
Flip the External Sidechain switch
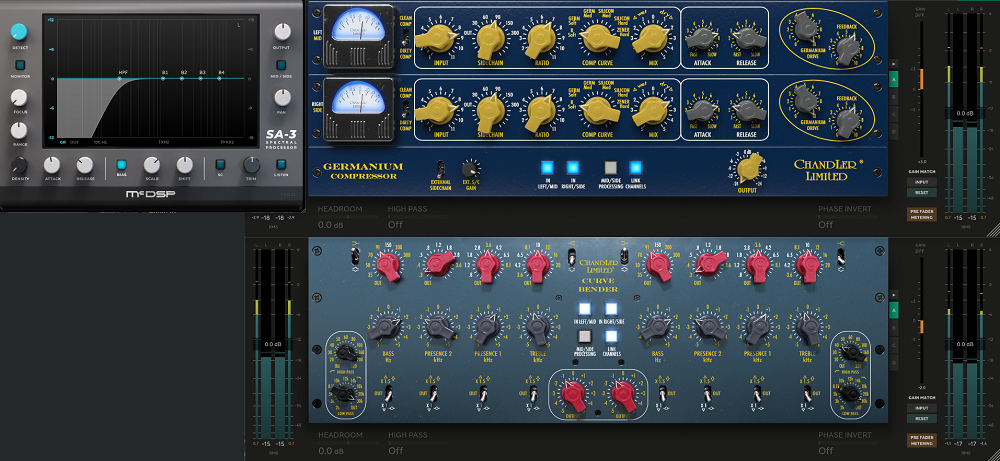point(439,168)
